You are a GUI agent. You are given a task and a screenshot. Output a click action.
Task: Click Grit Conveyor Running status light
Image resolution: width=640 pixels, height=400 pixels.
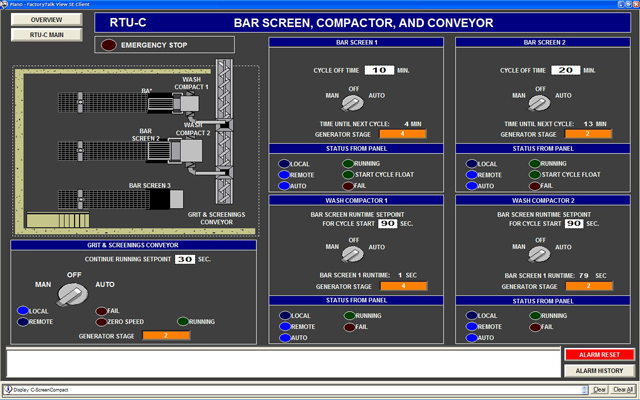[182, 322]
